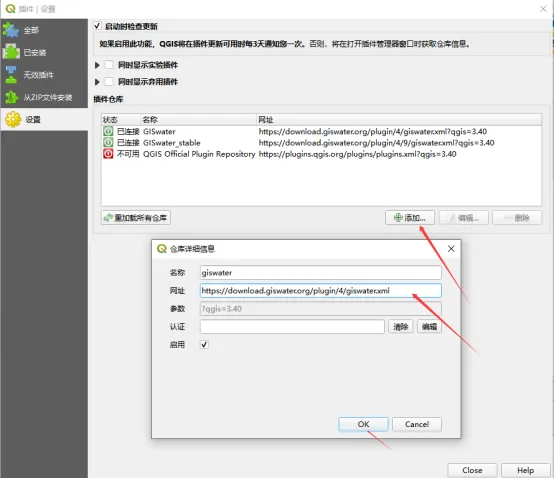Click the 删除 (Delete) repository button

pyautogui.click(x=517, y=218)
